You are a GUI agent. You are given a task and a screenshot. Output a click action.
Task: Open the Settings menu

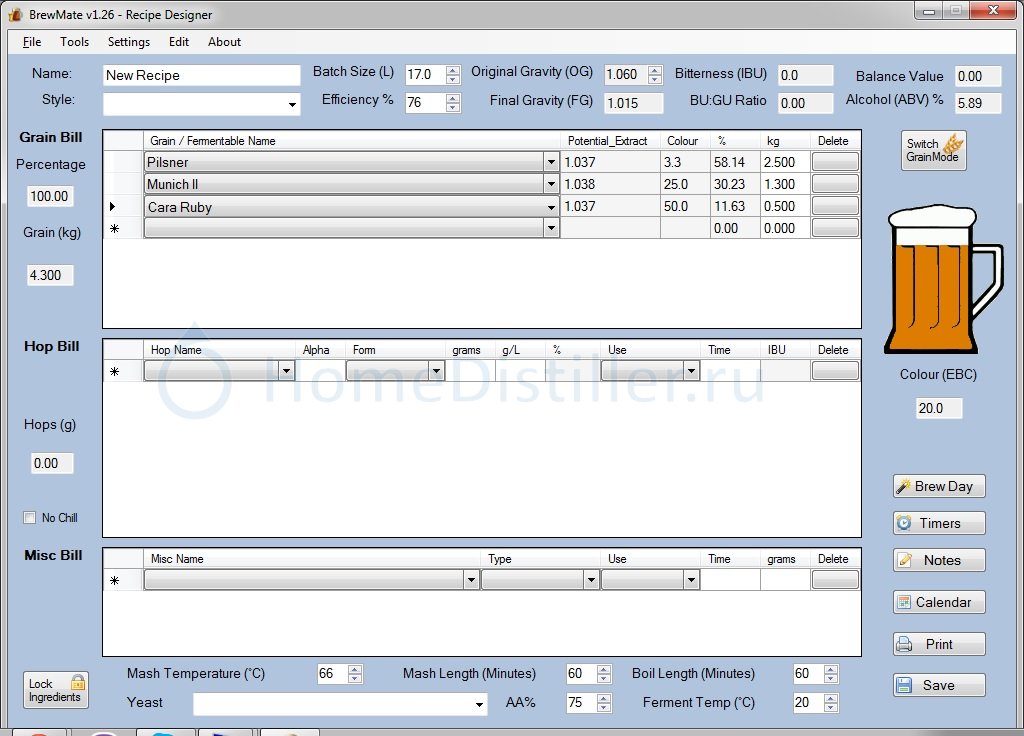click(x=129, y=42)
